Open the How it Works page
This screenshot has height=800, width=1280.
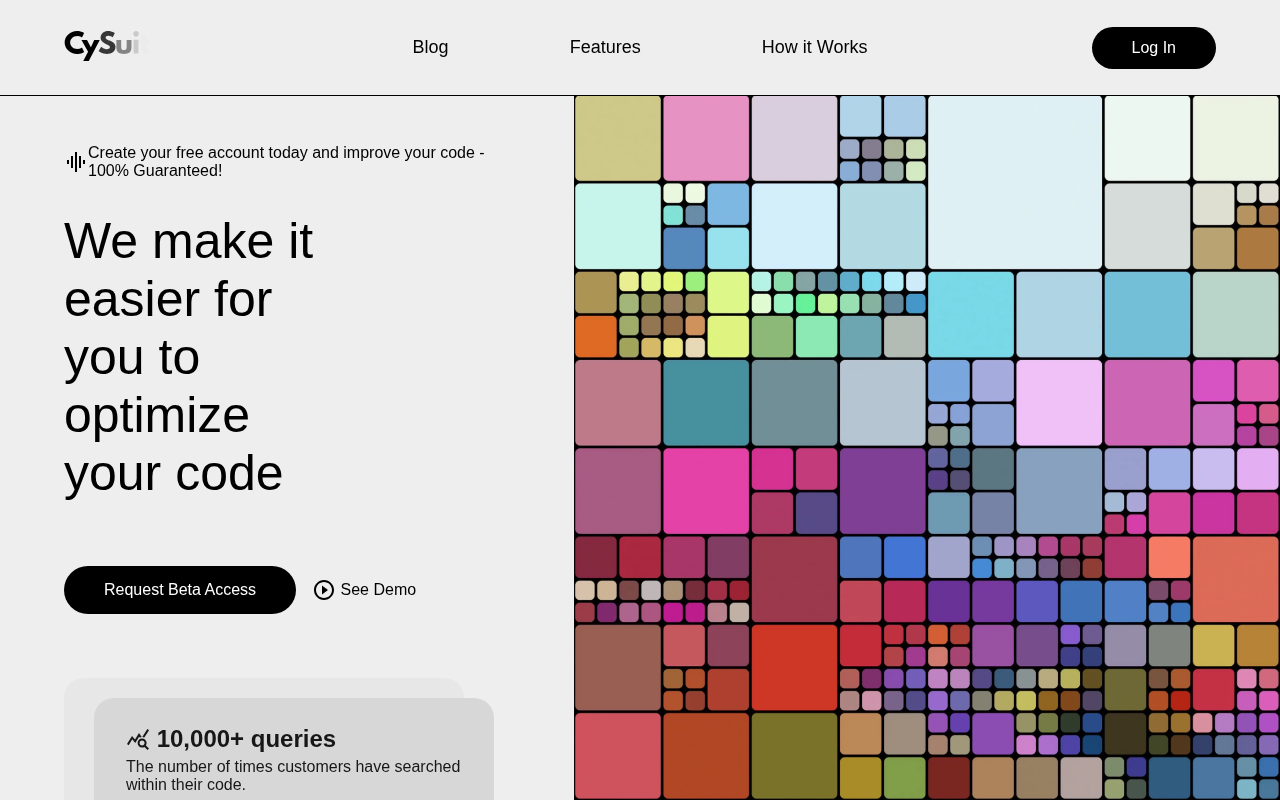tap(814, 47)
